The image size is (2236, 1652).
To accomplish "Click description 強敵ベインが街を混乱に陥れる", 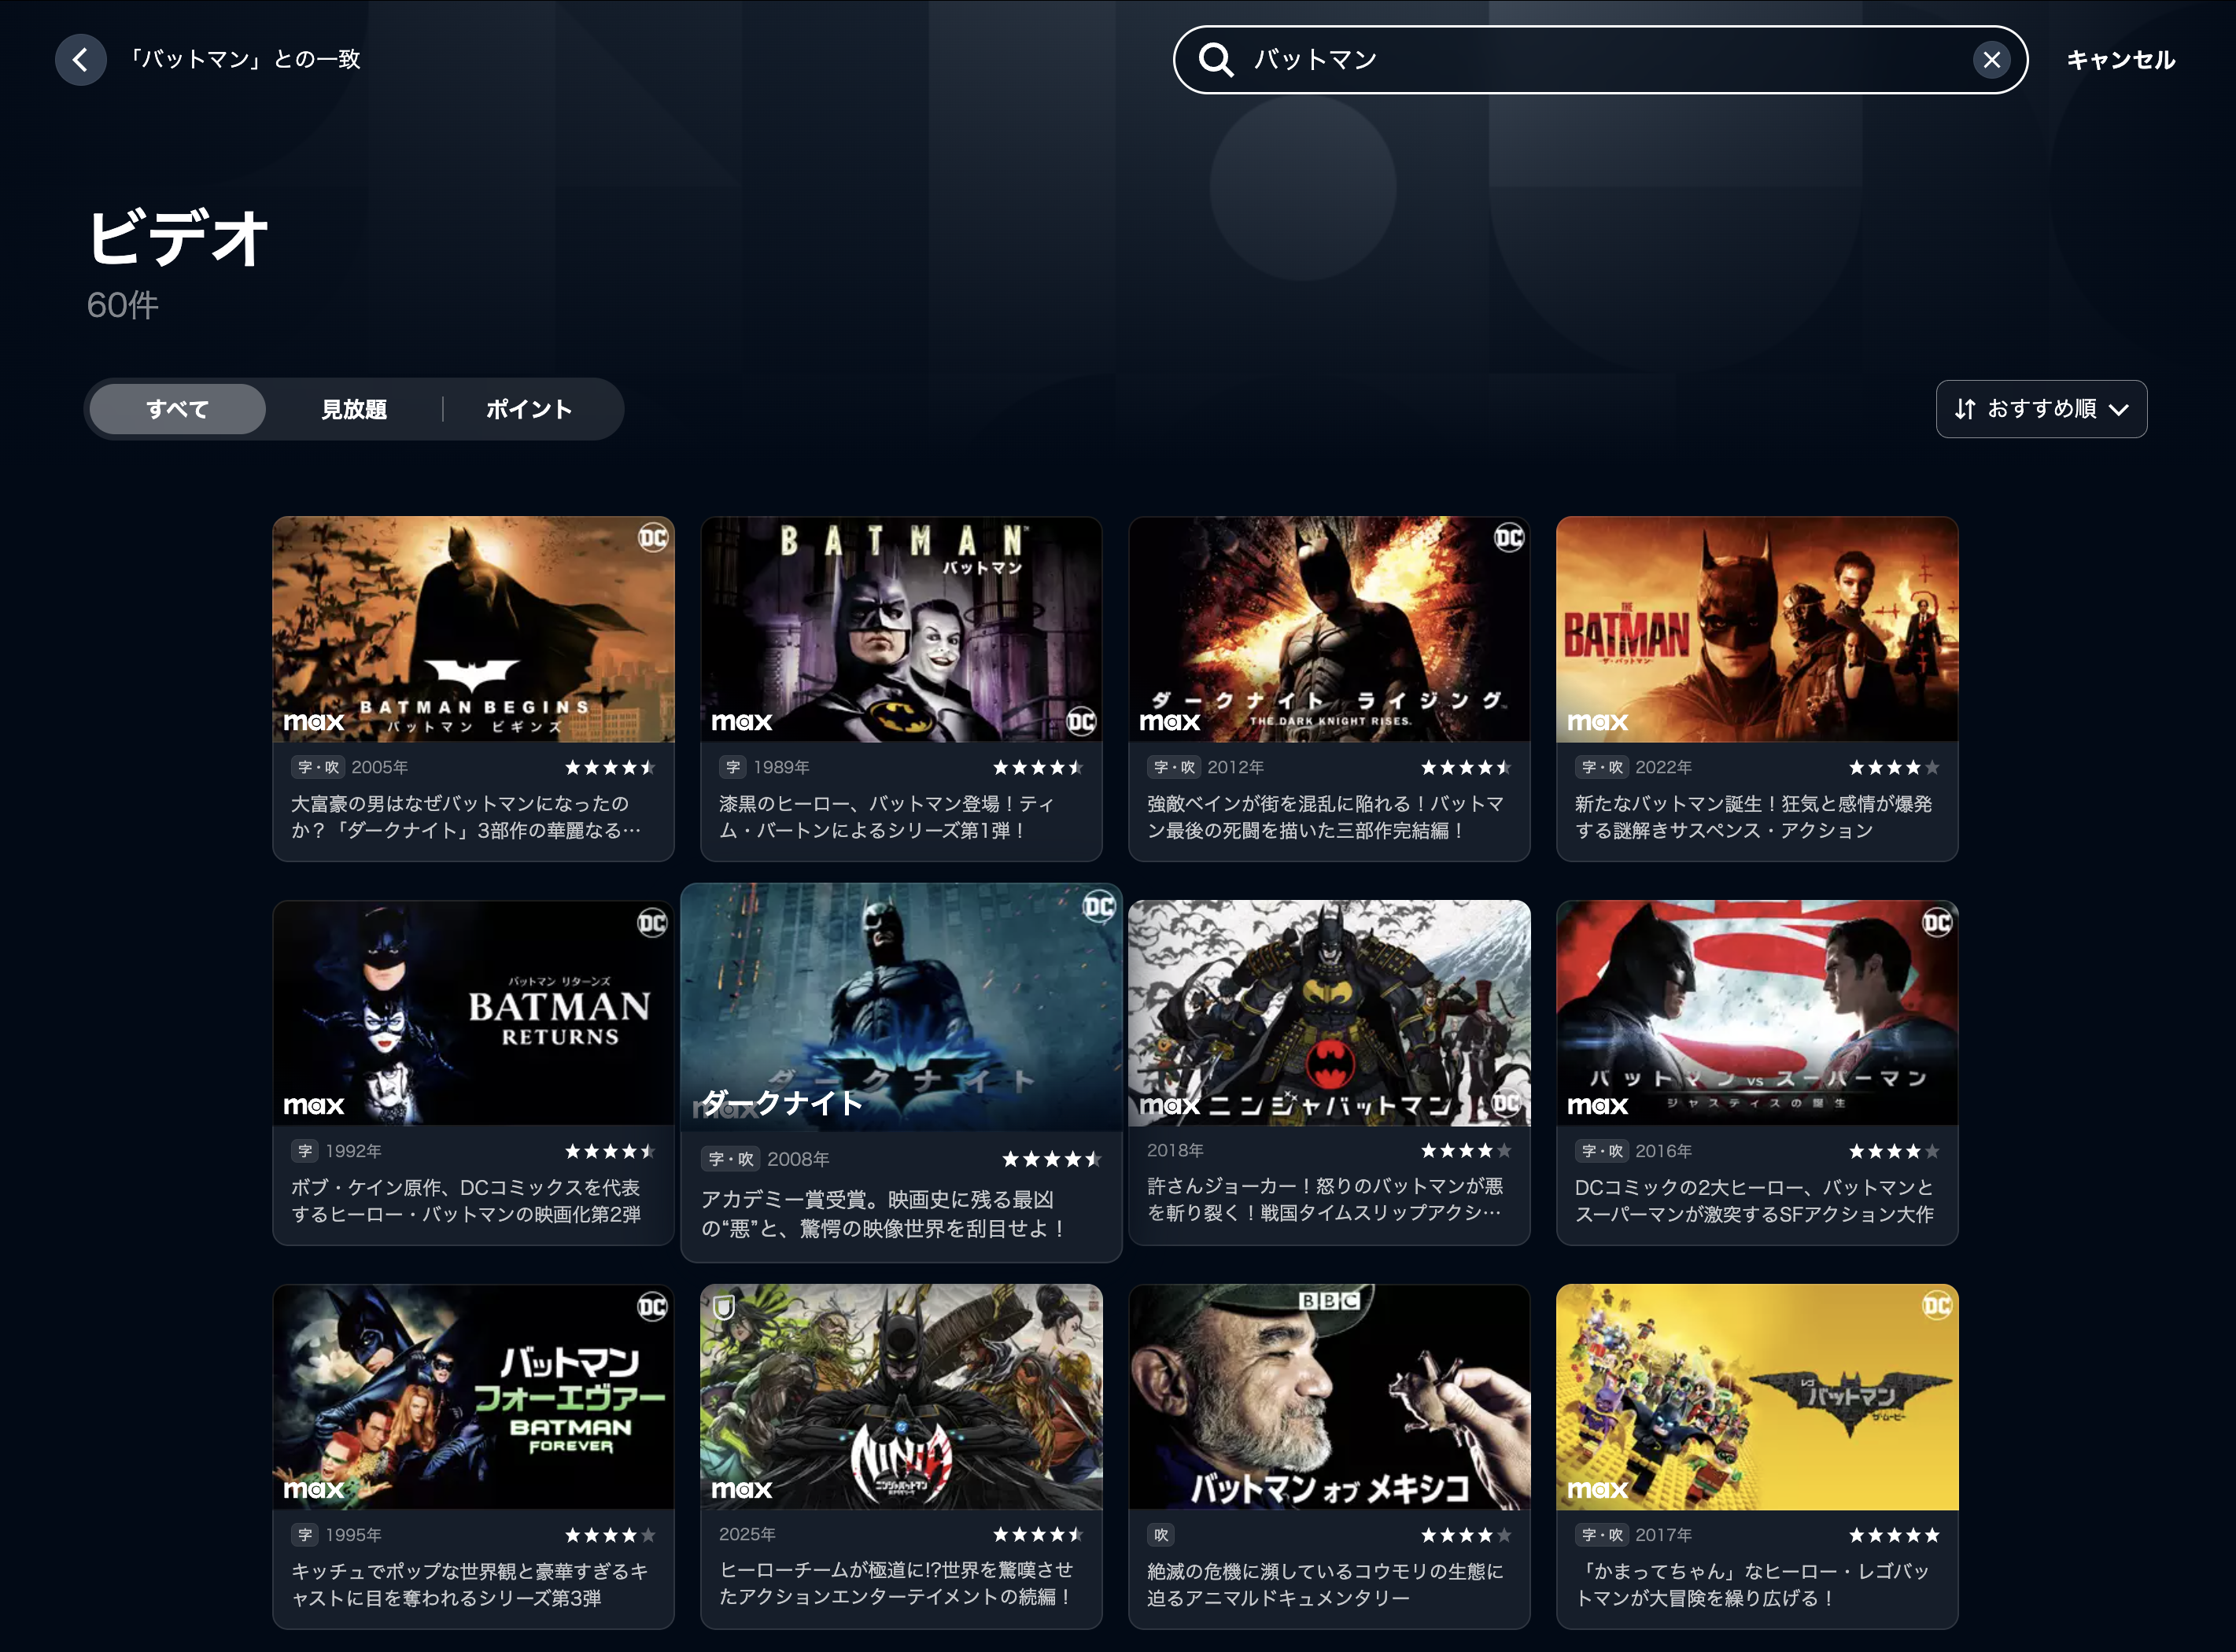I will (x=1325, y=817).
